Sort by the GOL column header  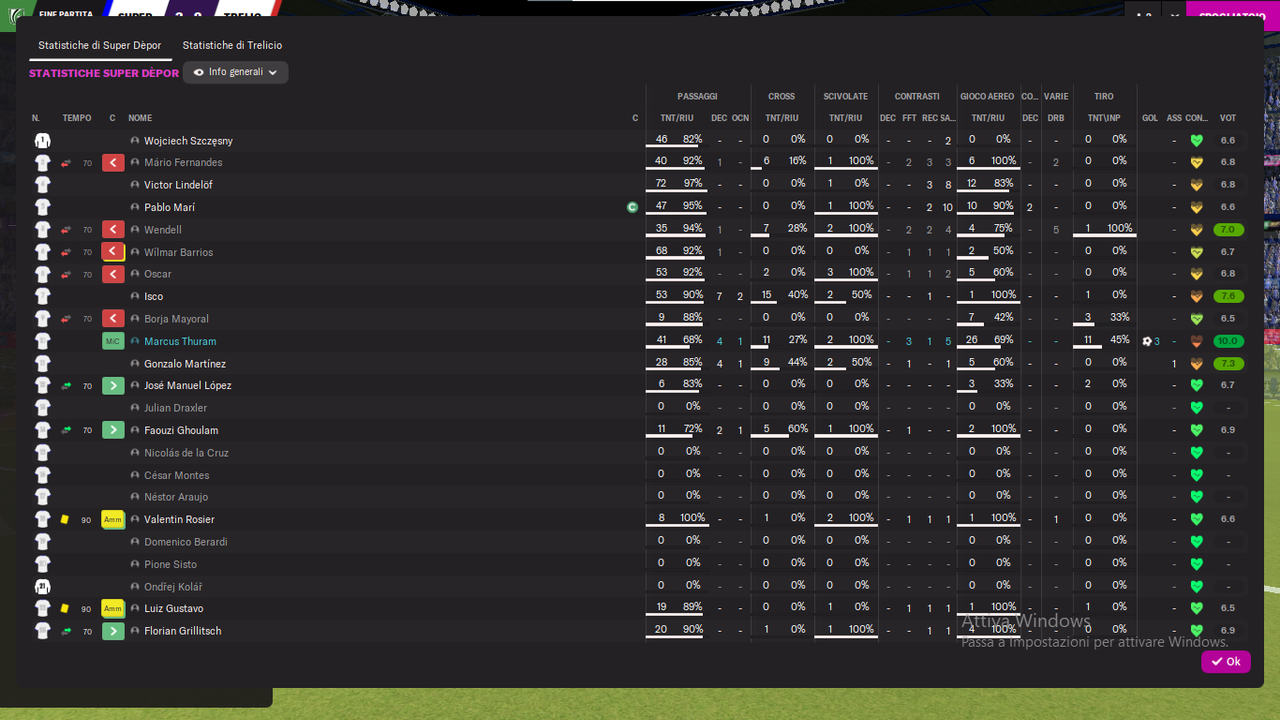(1150, 118)
